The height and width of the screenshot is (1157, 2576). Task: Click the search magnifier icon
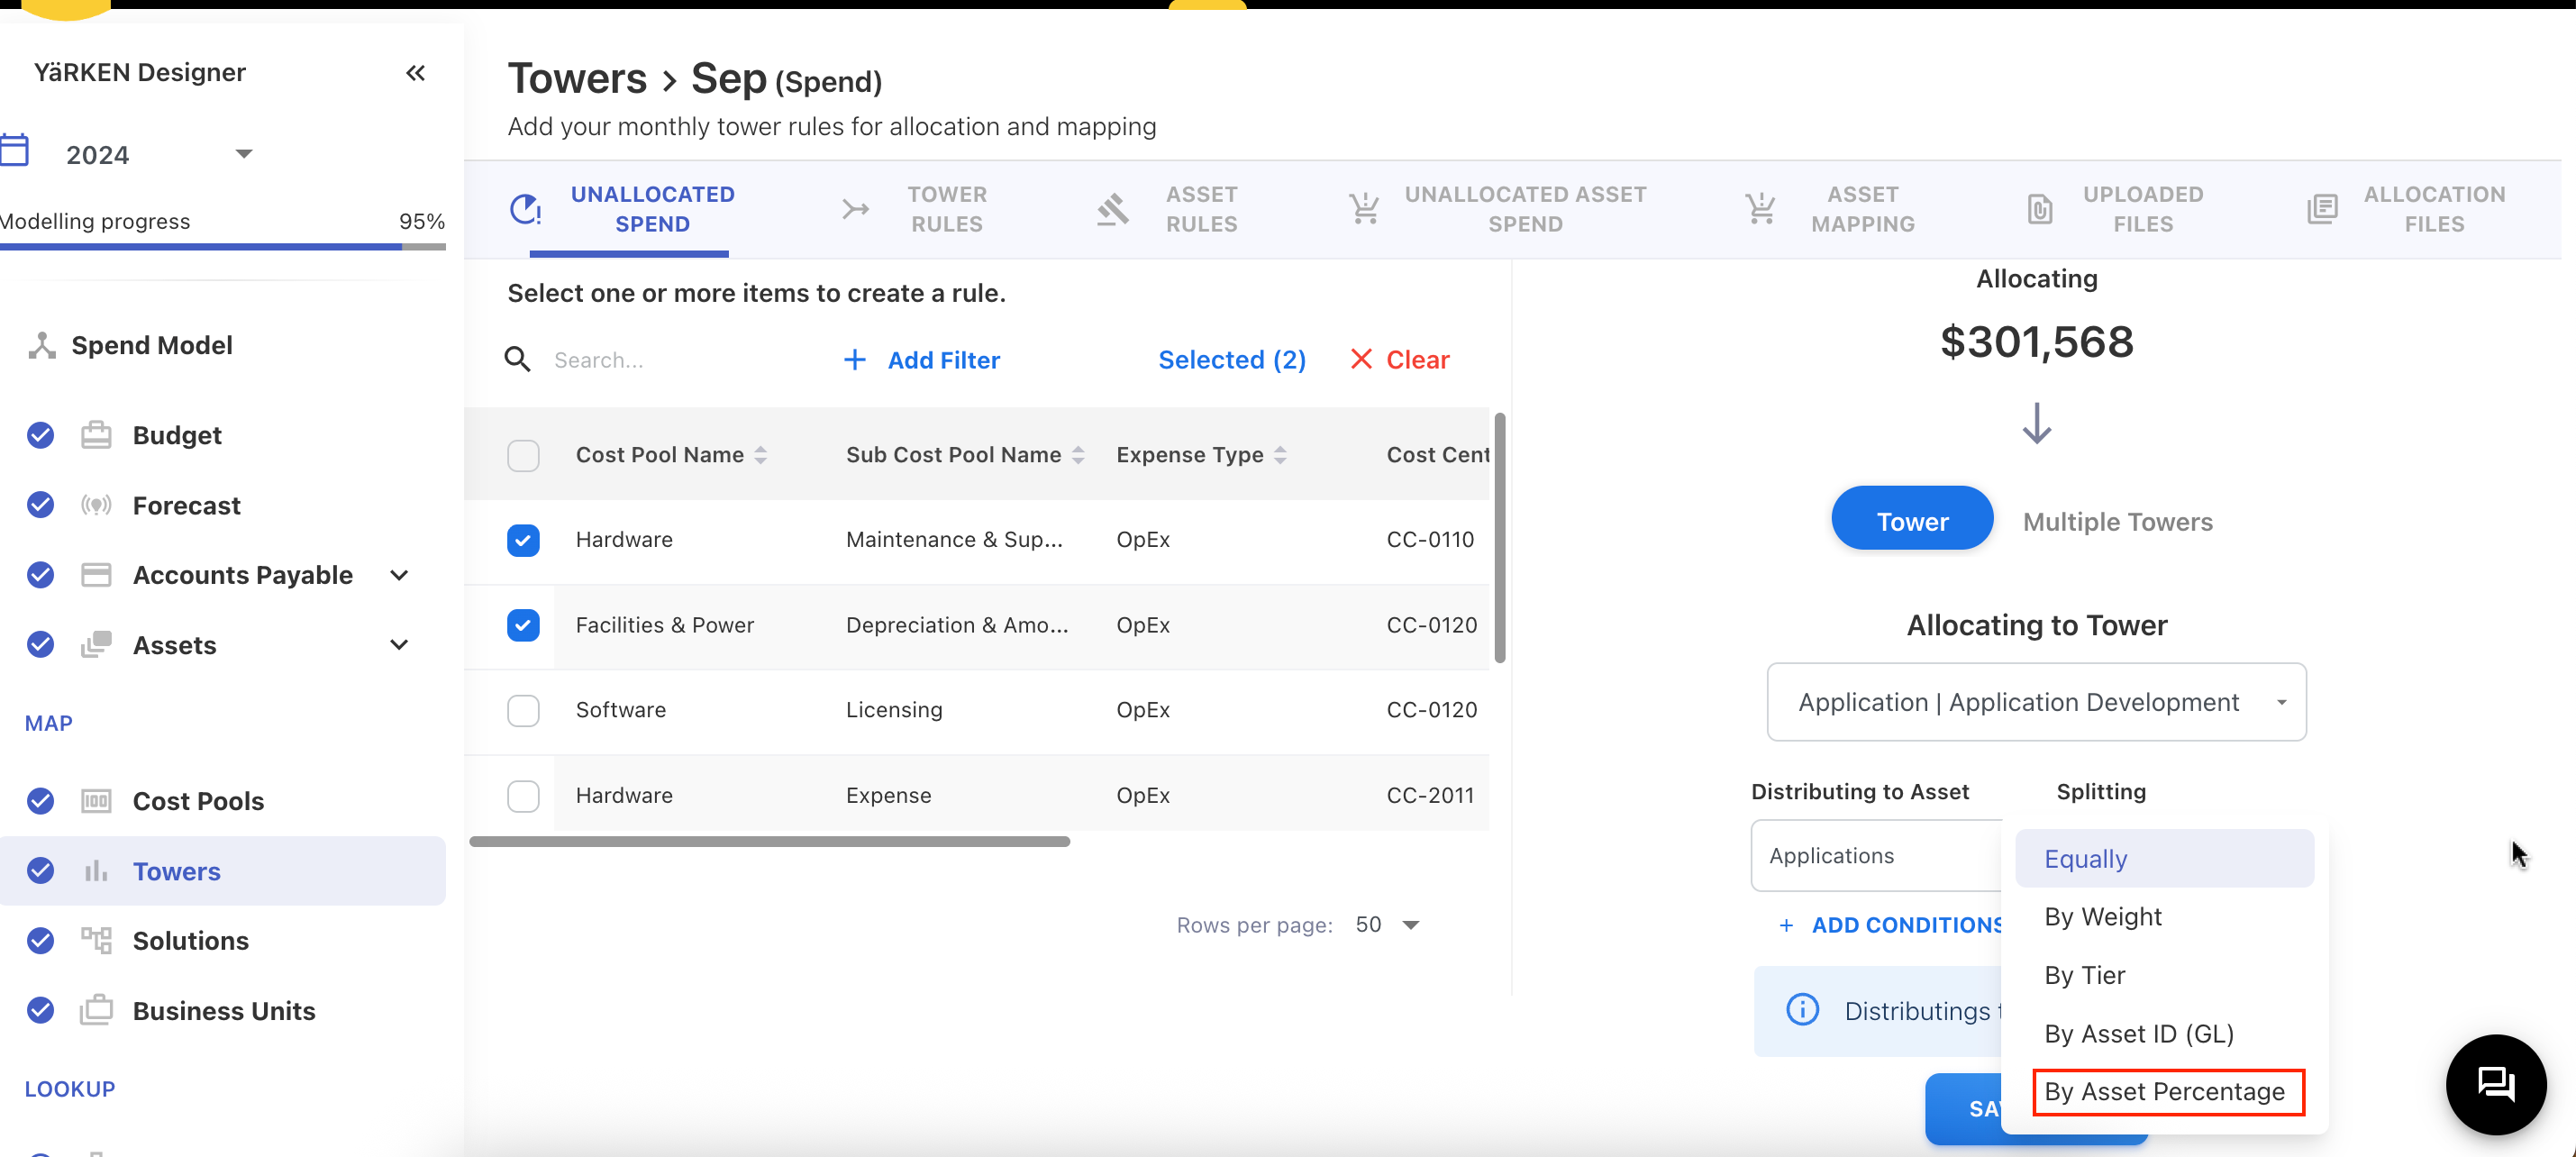517,359
